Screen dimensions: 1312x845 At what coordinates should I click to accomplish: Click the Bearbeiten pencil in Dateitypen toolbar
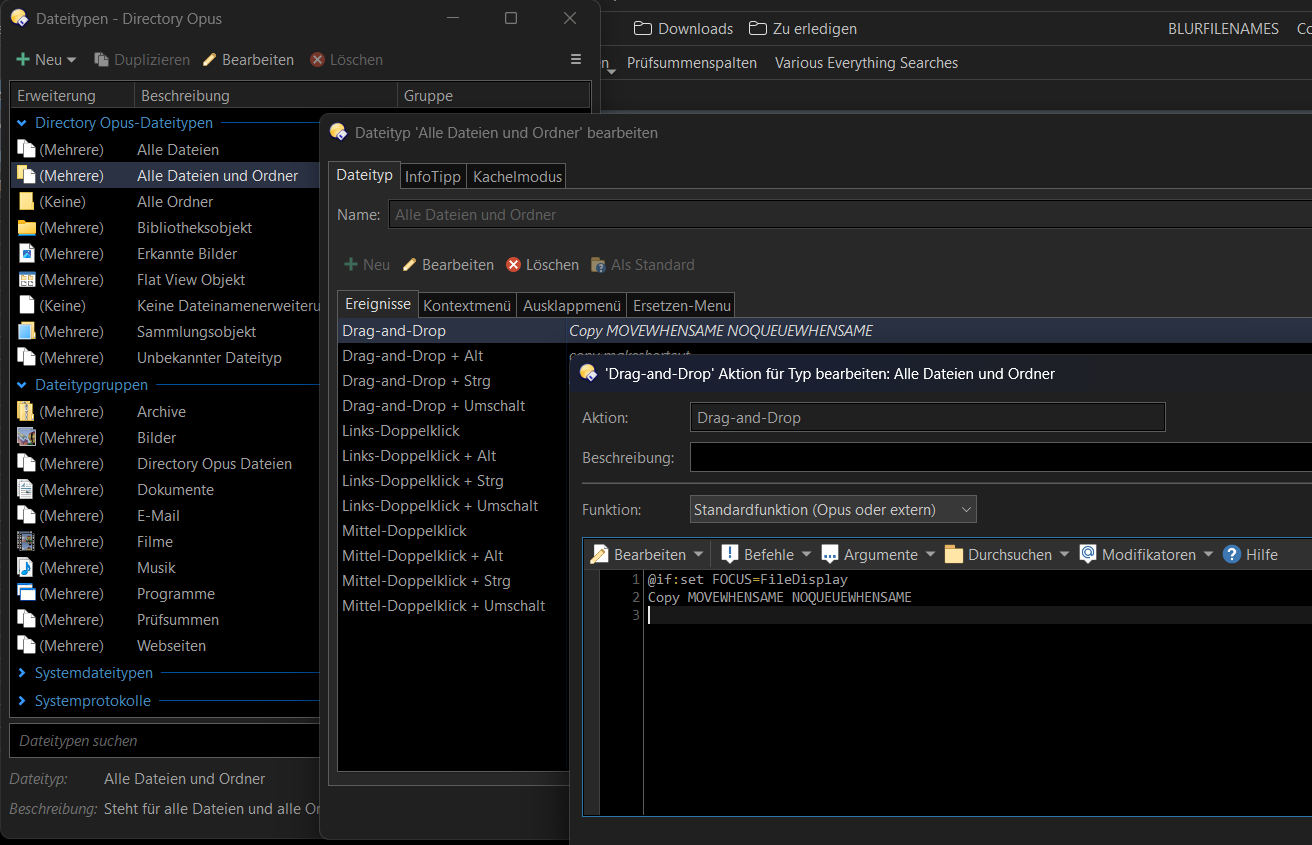coord(210,60)
